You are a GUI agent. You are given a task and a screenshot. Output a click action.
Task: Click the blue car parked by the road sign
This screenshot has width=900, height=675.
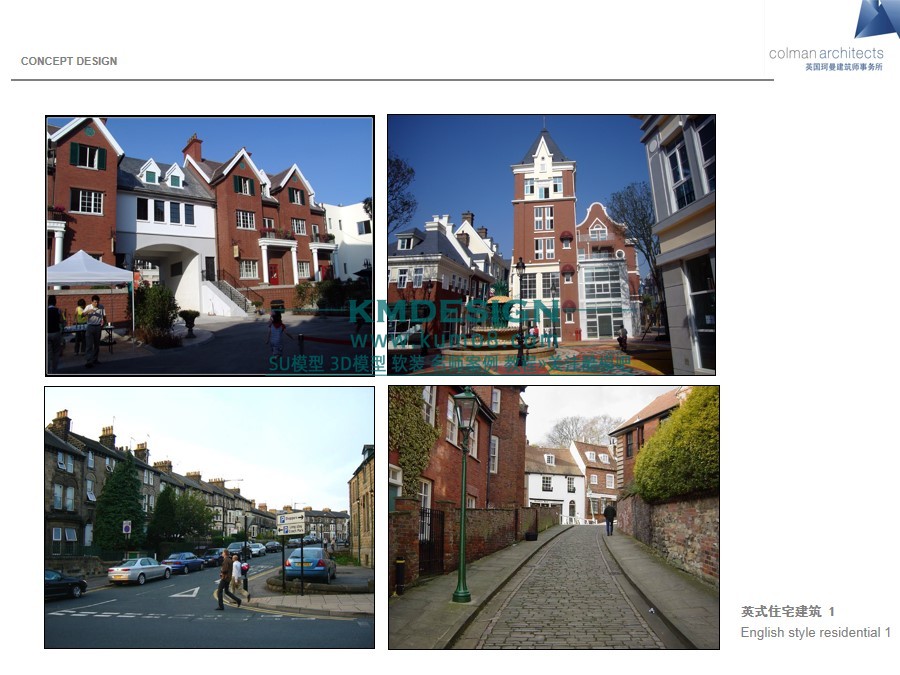(310, 564)
